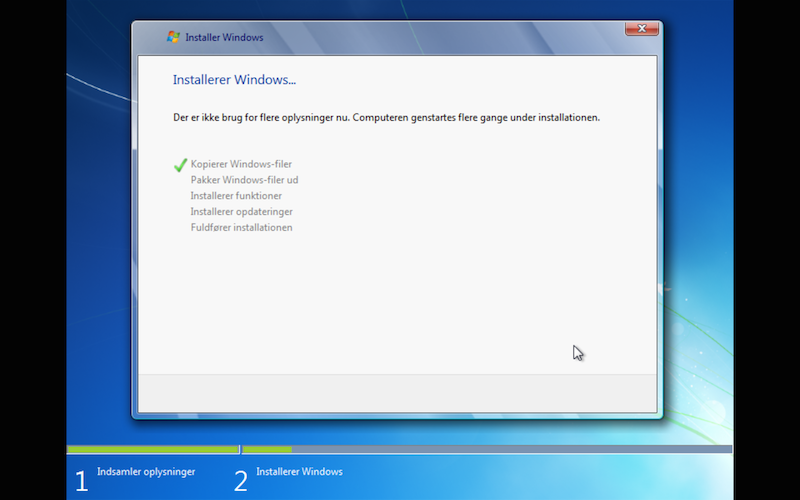Click the large number 1 stage indicator
The height and width of the screenshot is (500, 800).
(x=82, y=481)
